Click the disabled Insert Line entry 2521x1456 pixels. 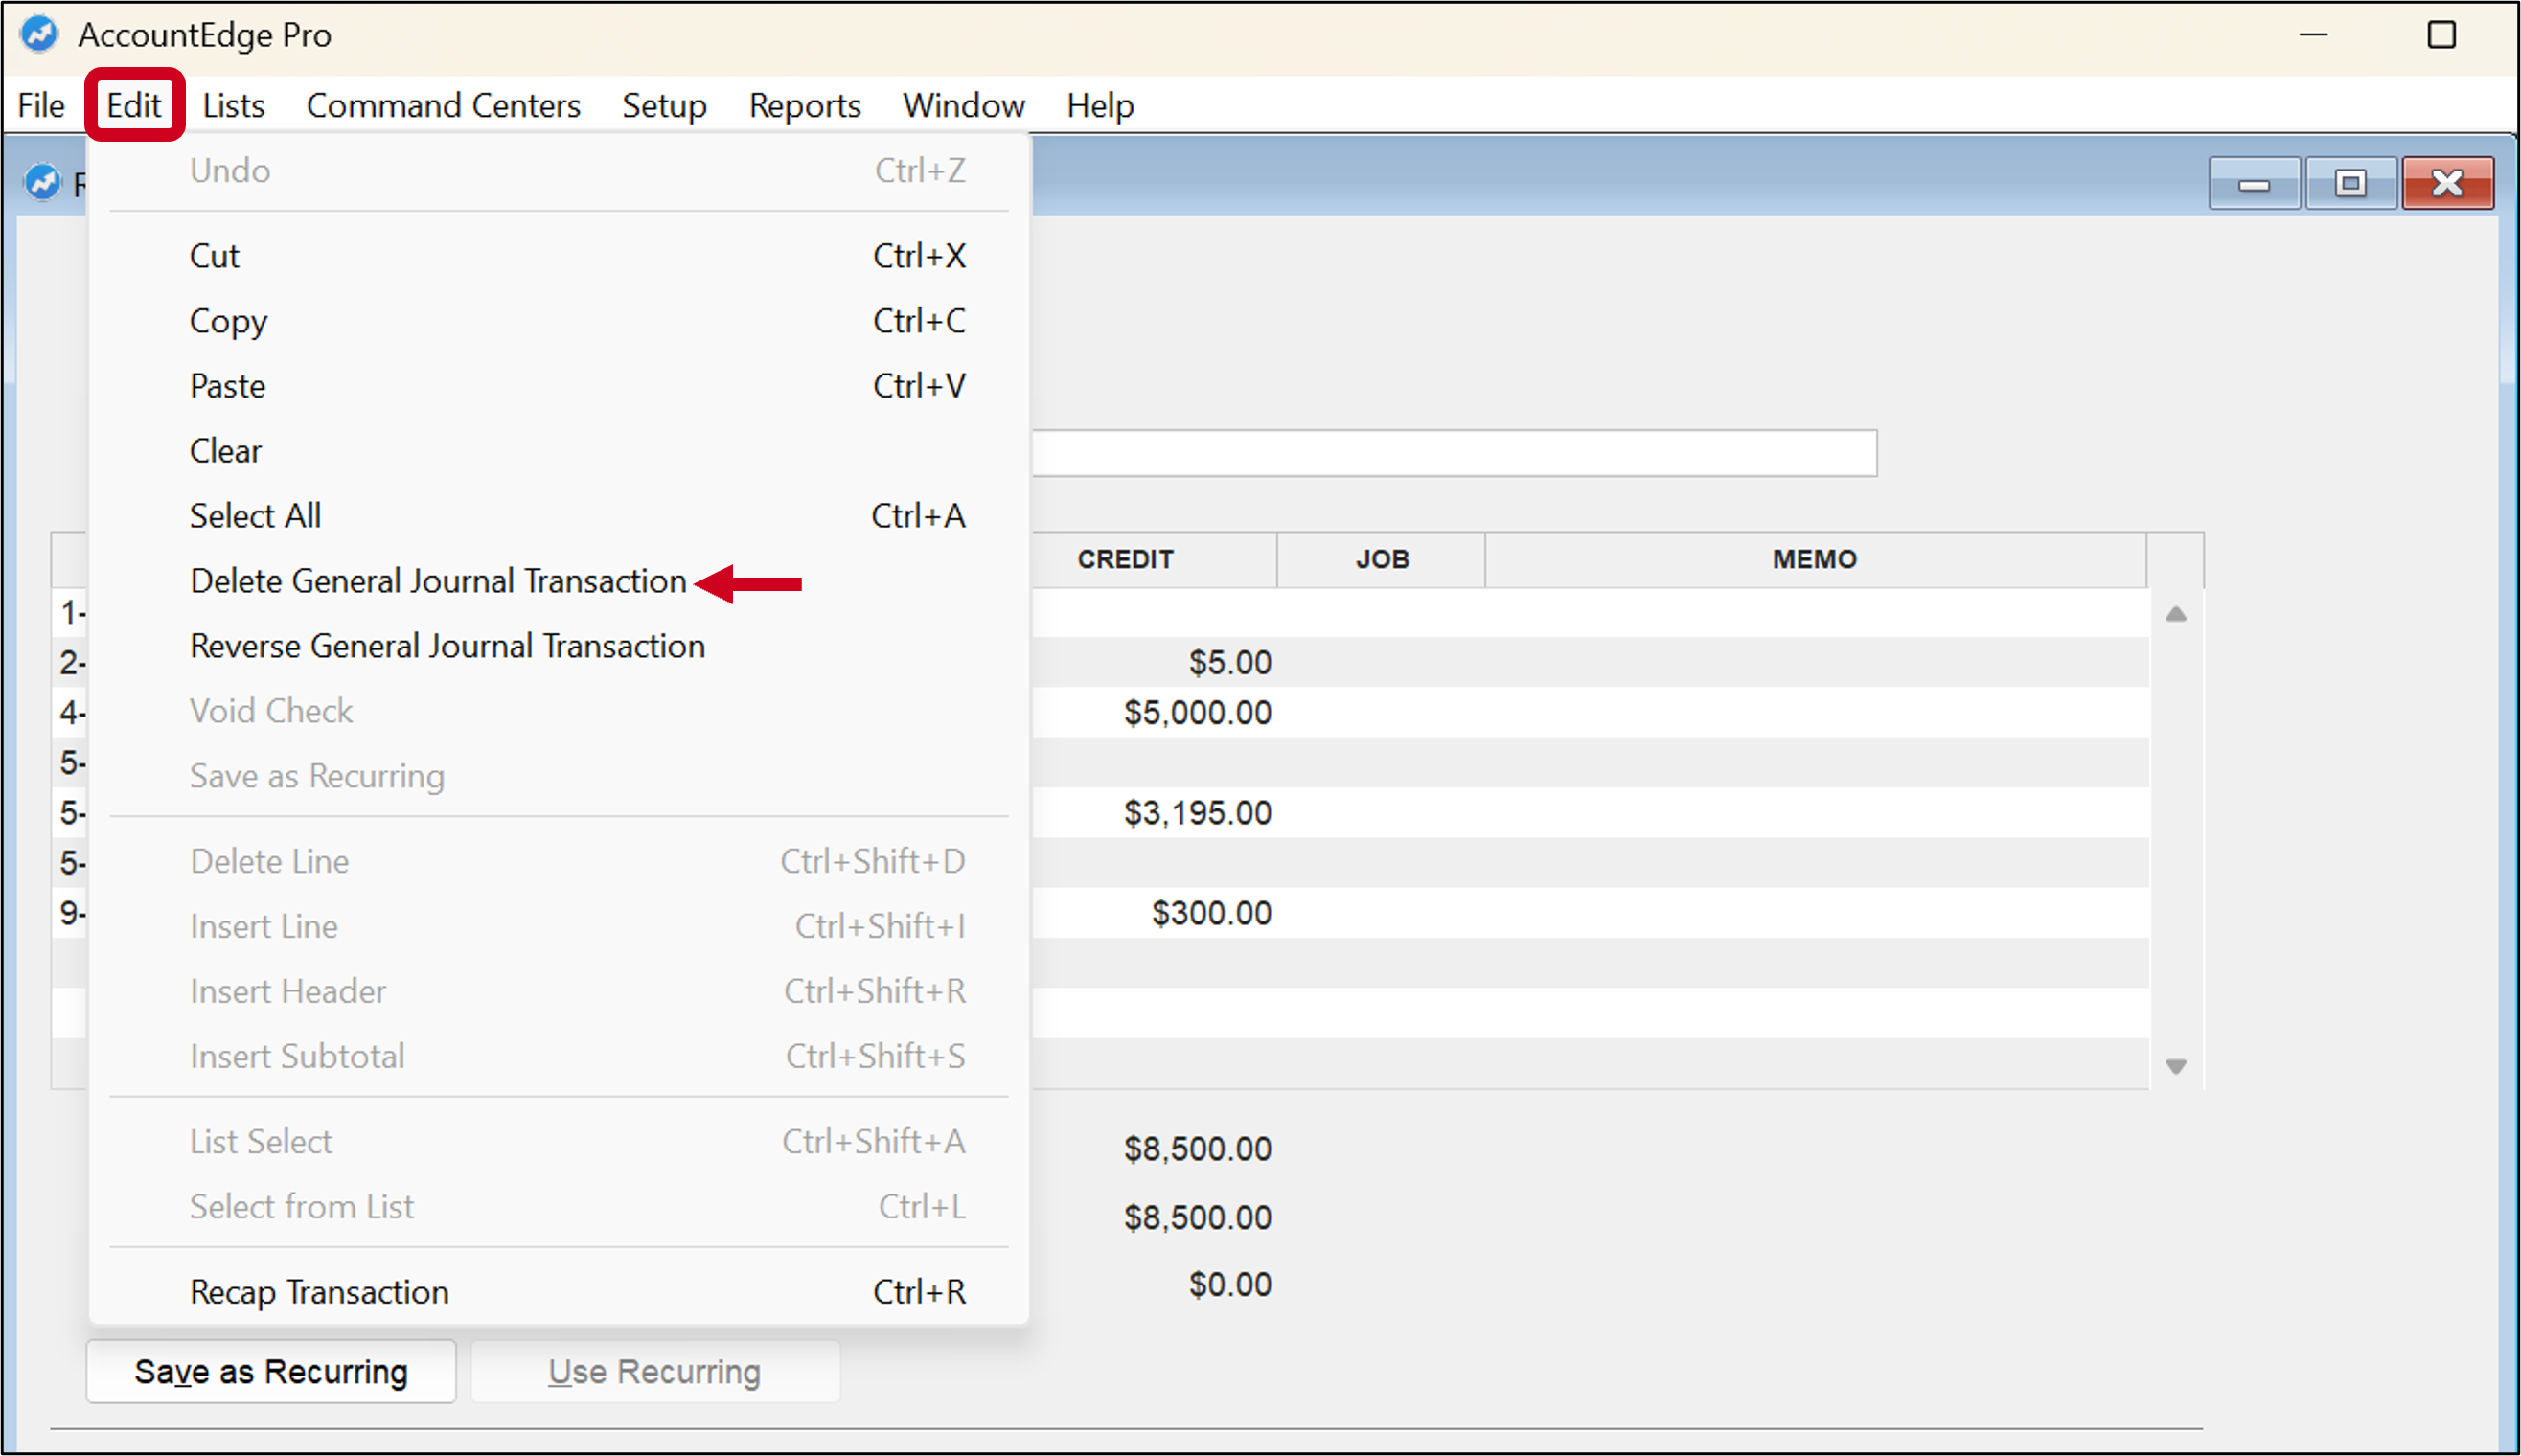coord(558,926)
